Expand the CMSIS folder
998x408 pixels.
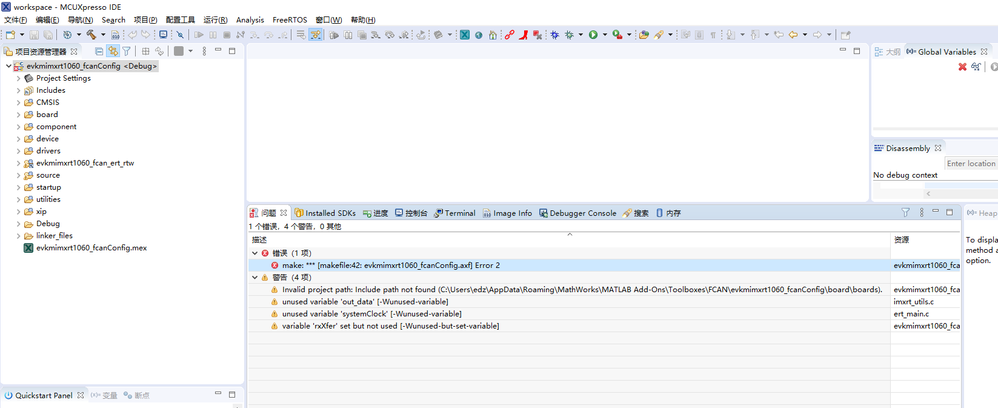18,102
